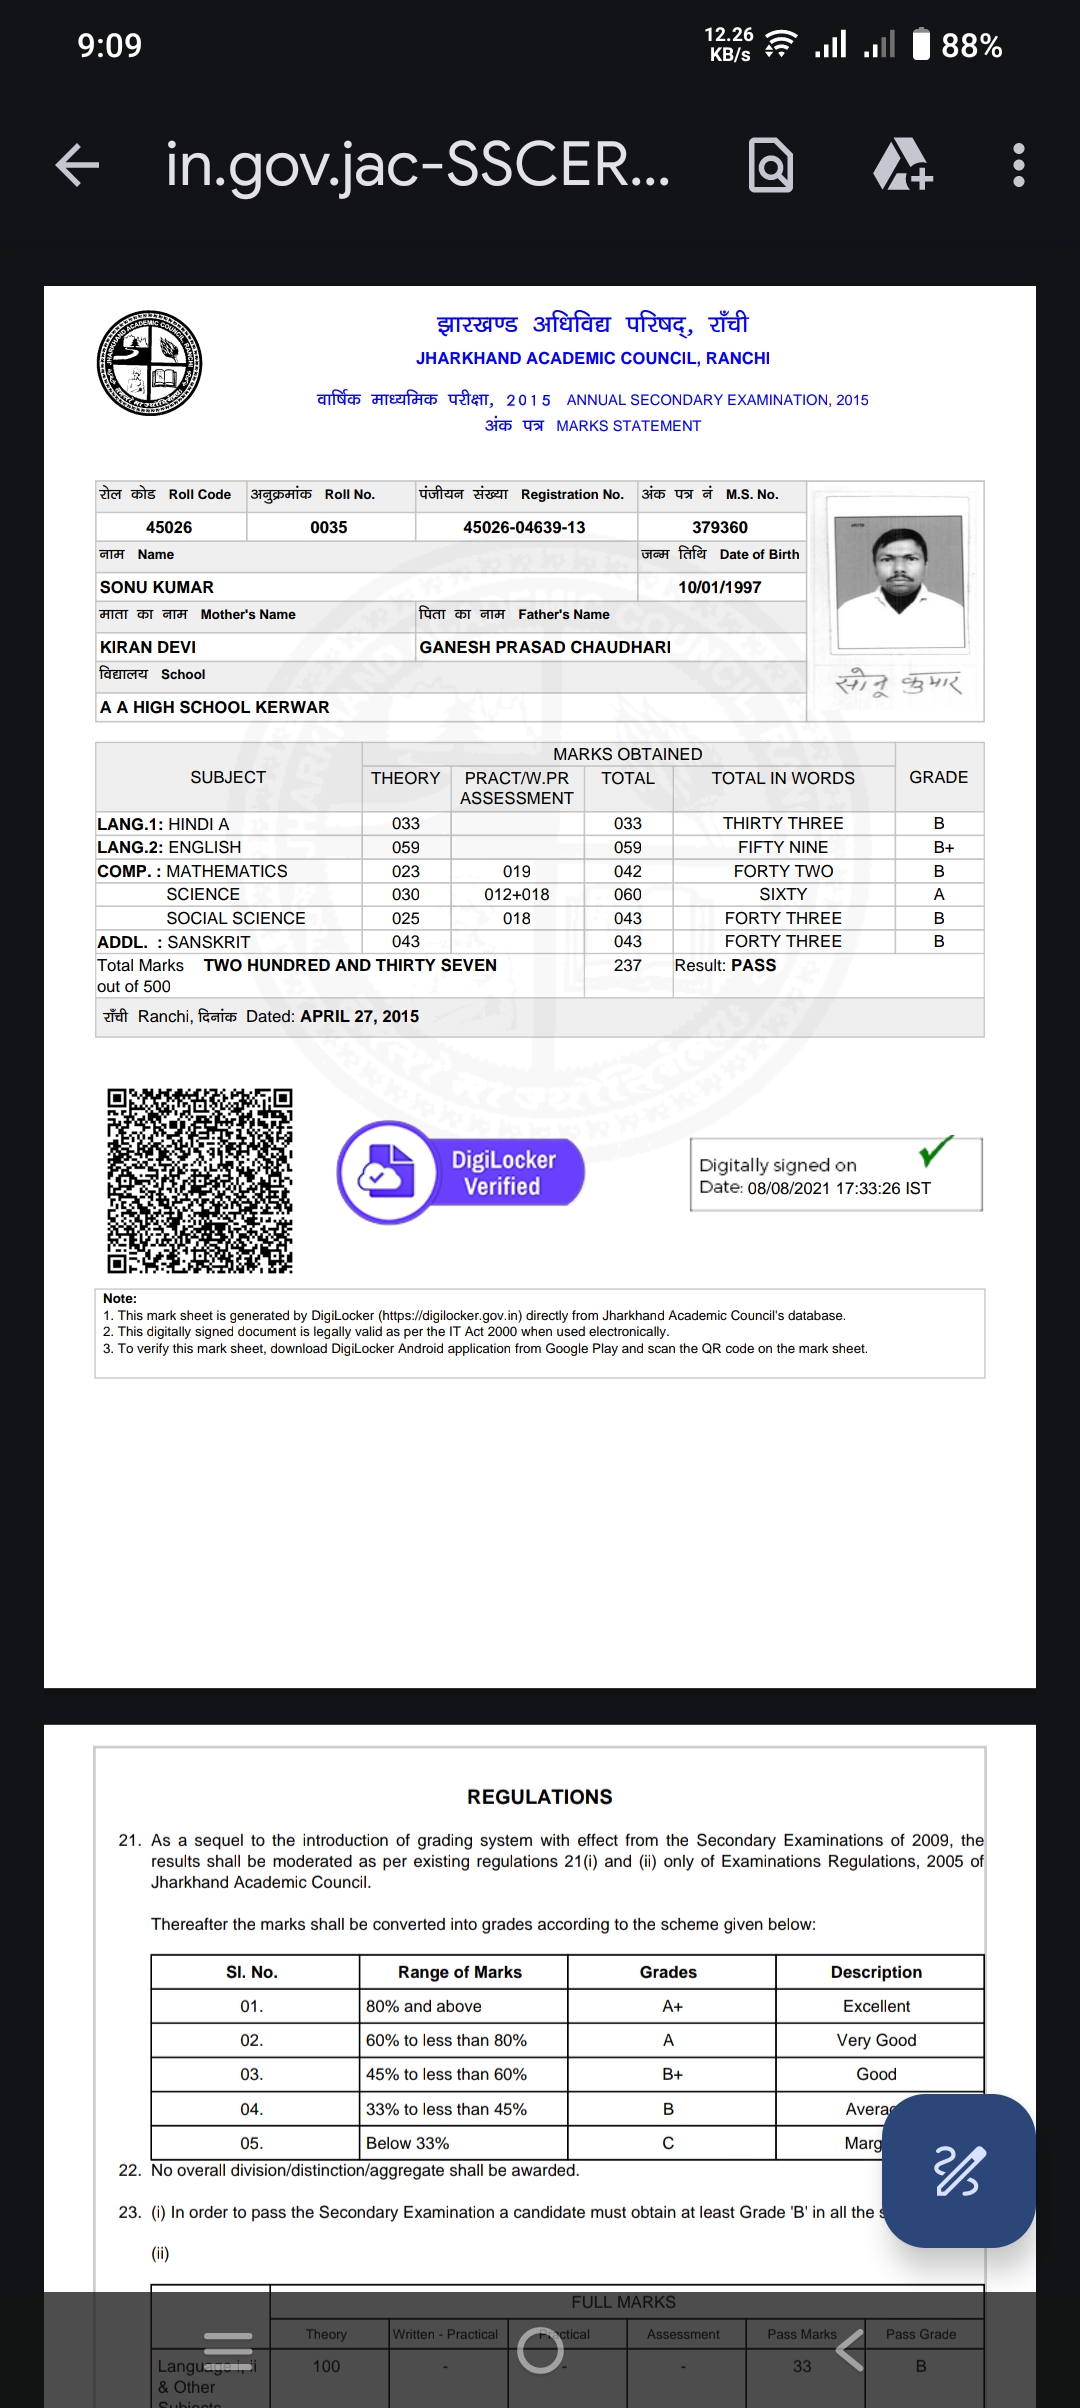Select the name SONU KUMAR
The image size is (1080, 2408).
pos(157,587)
